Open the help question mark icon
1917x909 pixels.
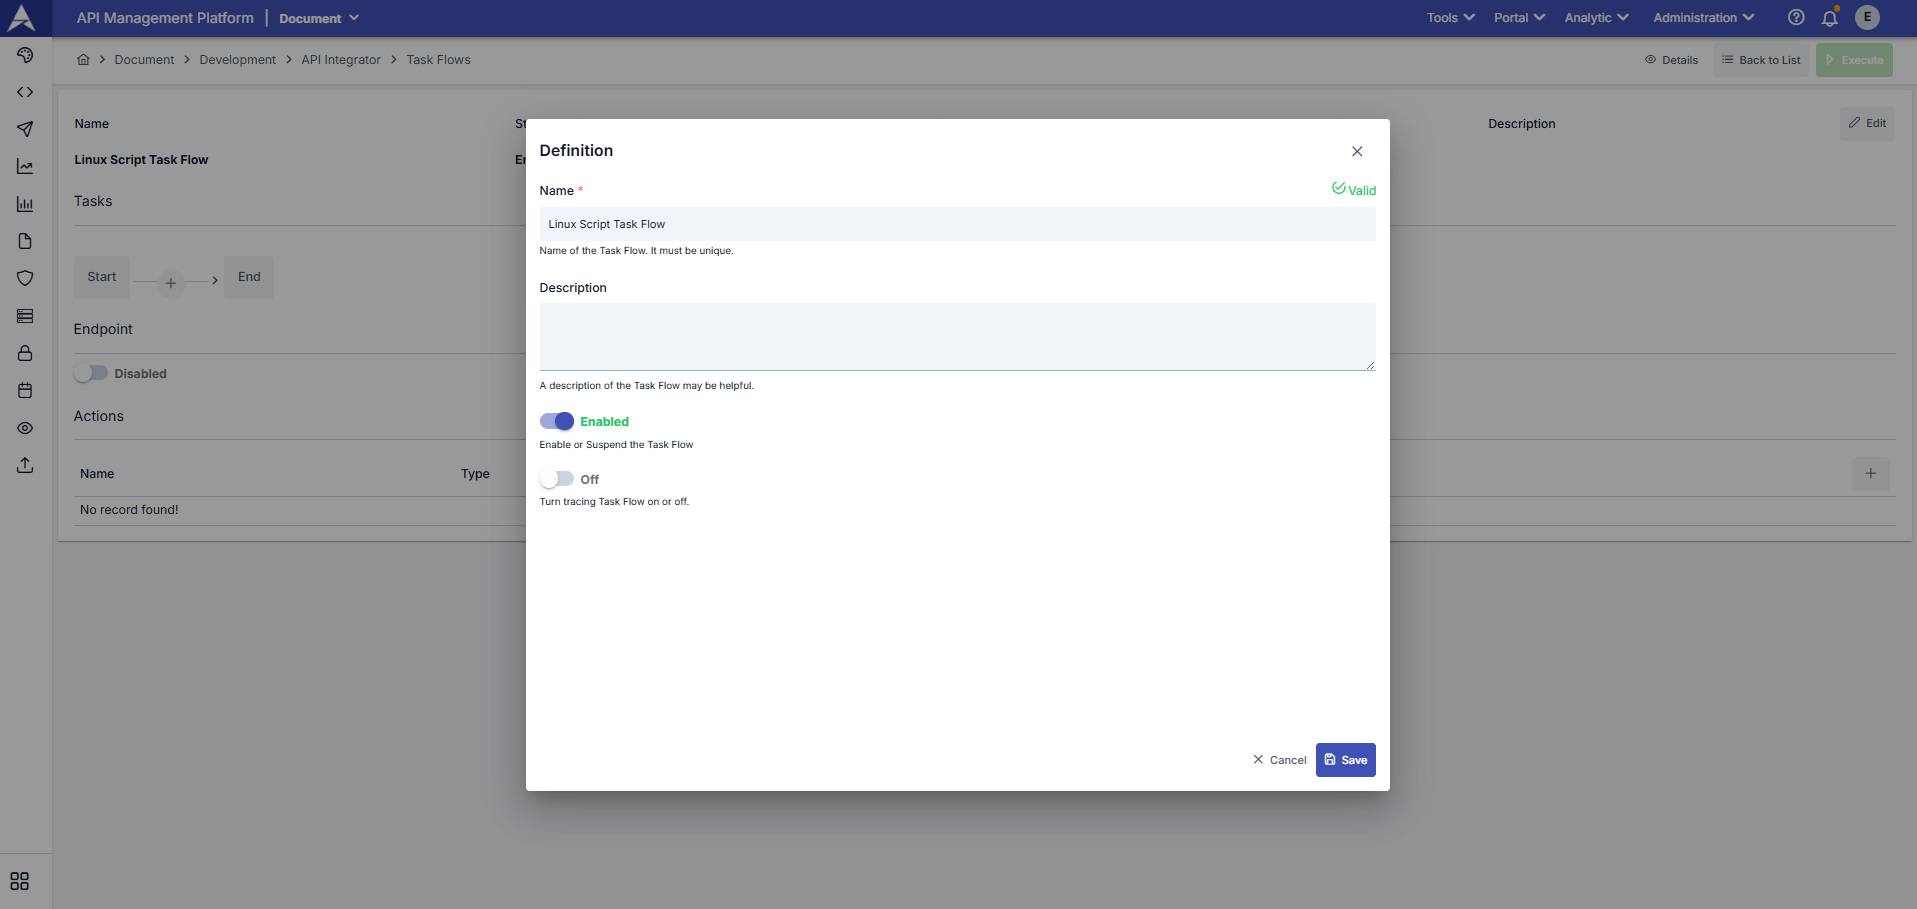pyautogui.click(x=1796, y=18)
